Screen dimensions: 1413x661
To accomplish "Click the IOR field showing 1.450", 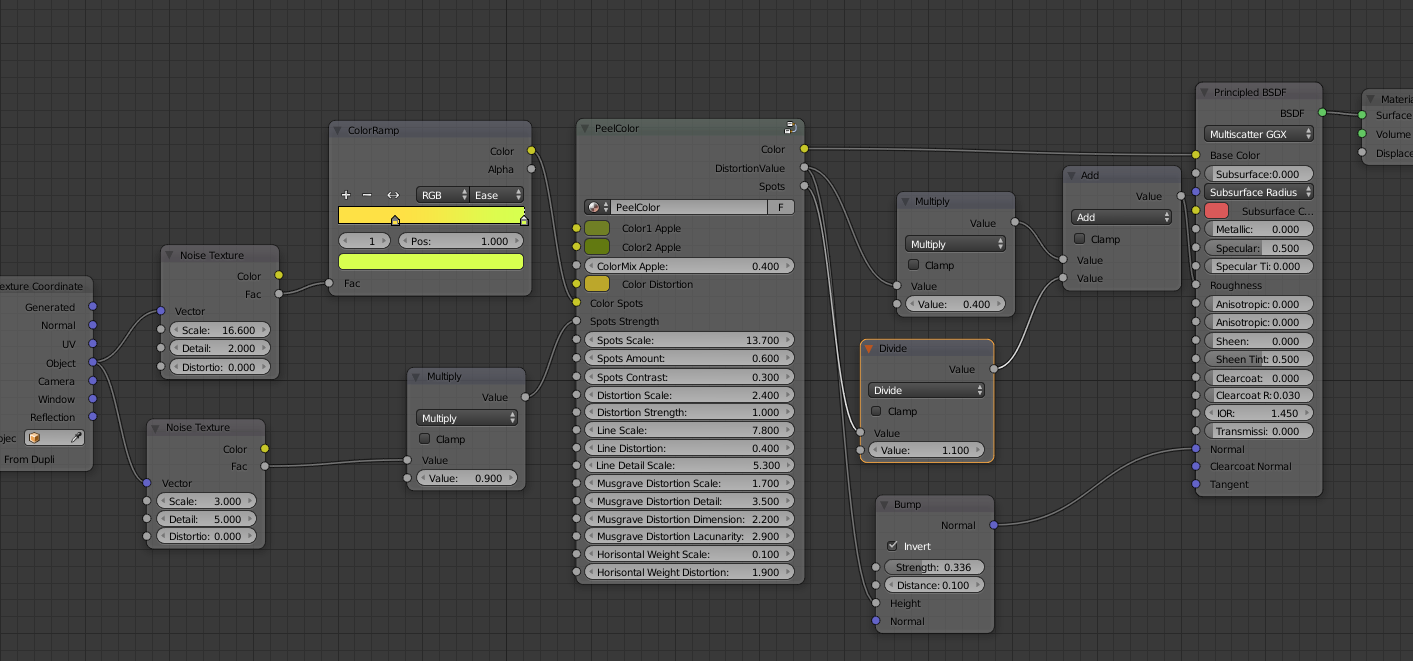I will (x=1259, y=412).
